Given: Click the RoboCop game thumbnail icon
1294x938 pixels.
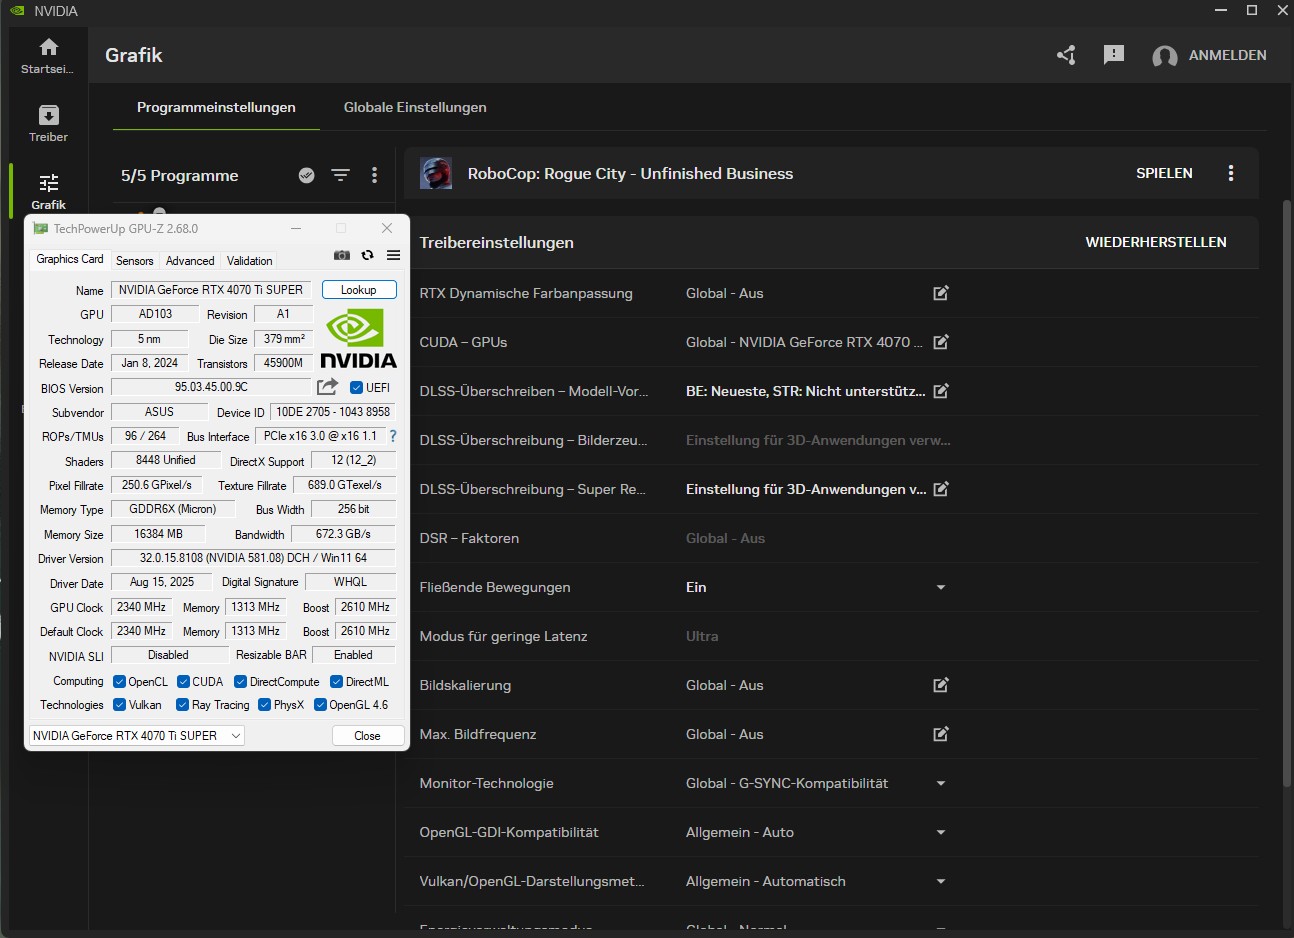Looking at the screenshot, I should tap(436, 173).
